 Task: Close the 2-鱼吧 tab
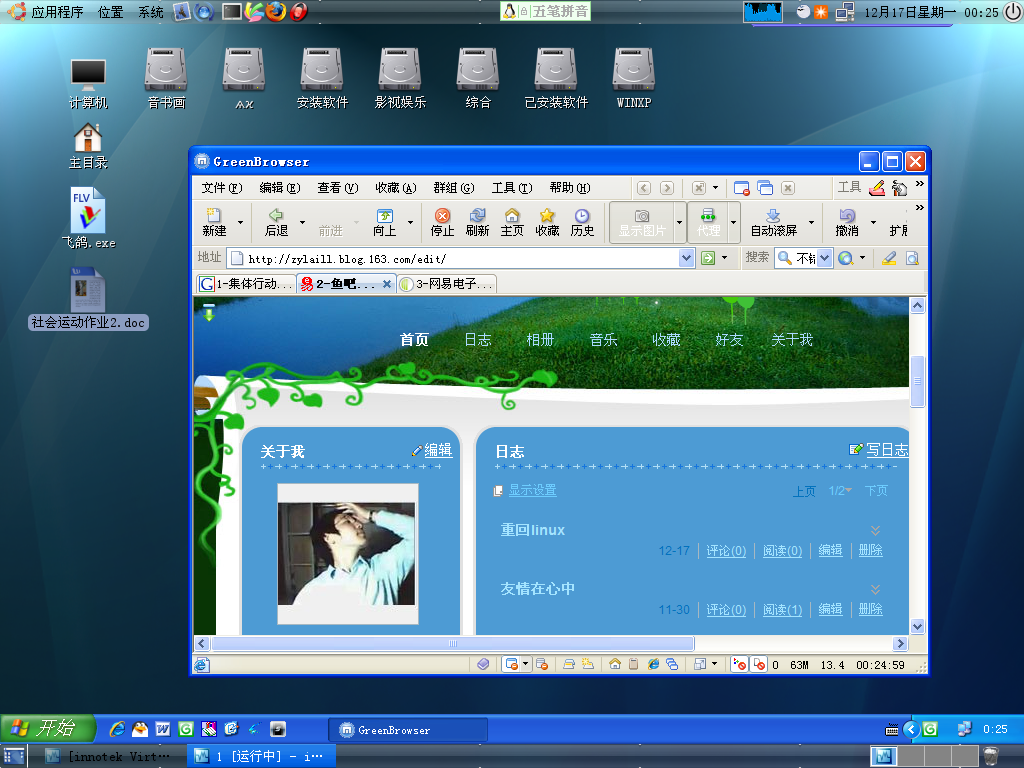(x=387, y=284)
